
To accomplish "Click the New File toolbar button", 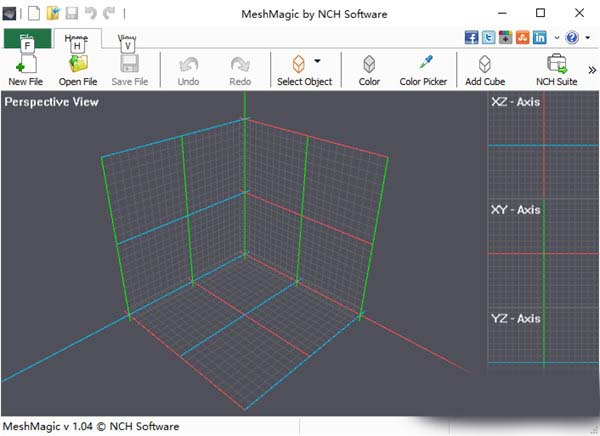I will 26,70.
